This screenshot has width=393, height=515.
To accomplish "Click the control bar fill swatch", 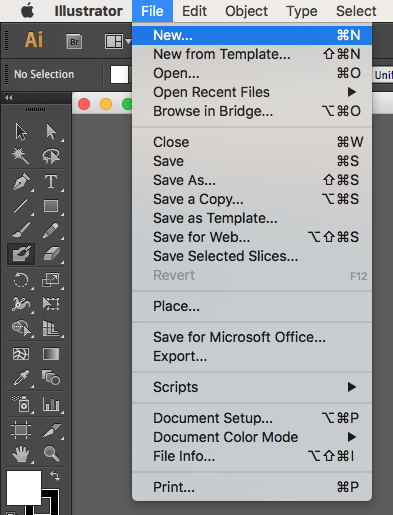I will (x=119, y=74).
